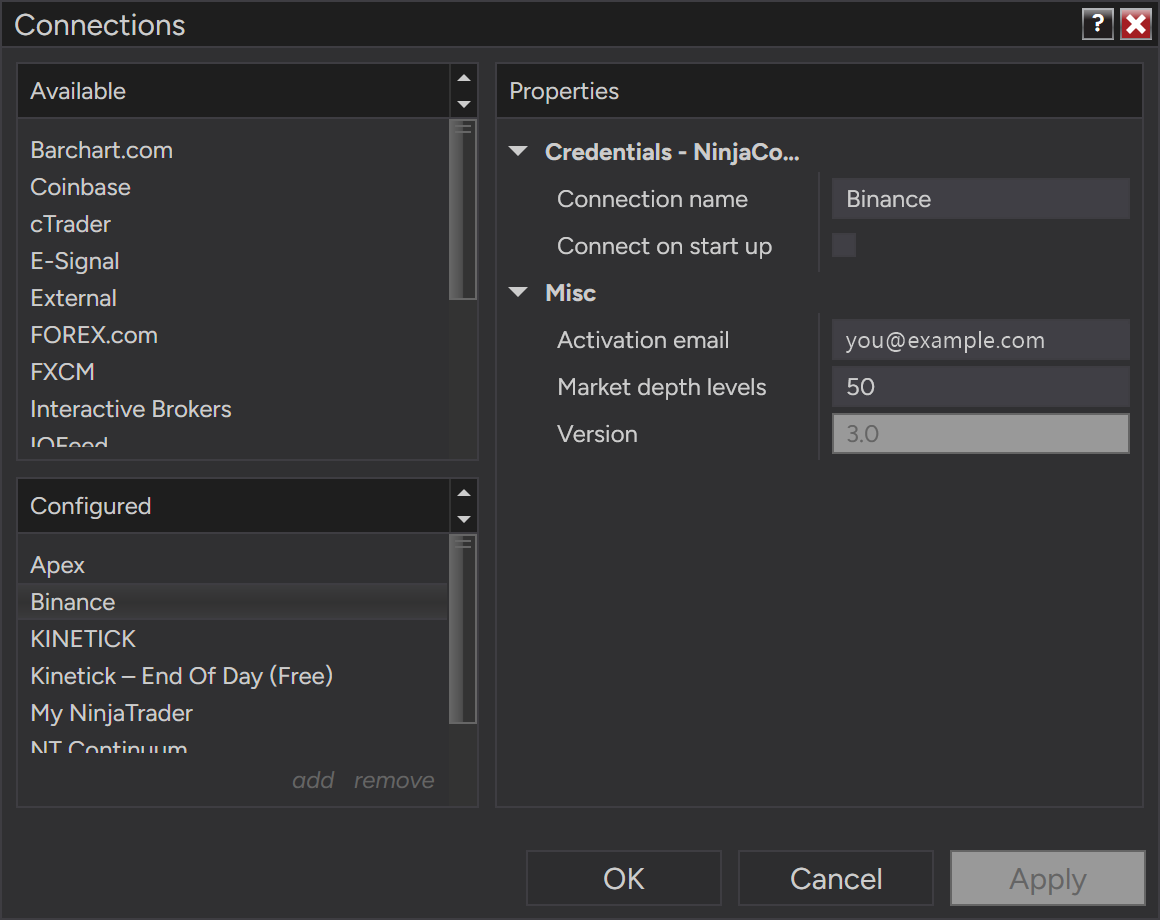The width and height of the screenshot is (1160, 920).
Task: Select Coinbase in Available list
Action: pyautogui.click(x=233, y=187)
